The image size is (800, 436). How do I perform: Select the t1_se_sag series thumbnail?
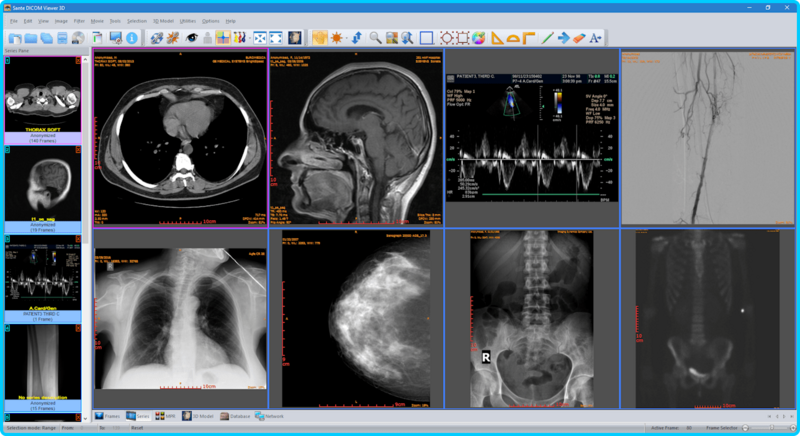[43, 189]
